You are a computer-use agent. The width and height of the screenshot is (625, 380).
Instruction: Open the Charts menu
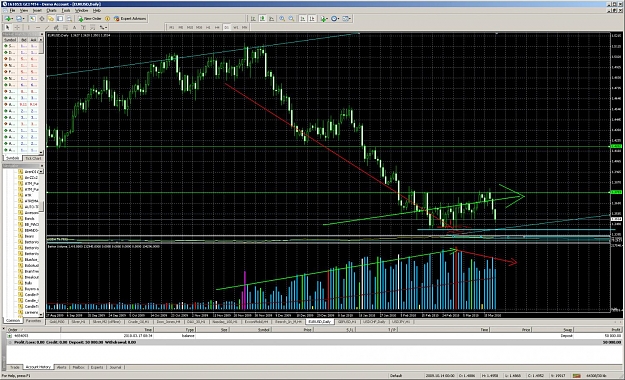(x=51, y=10)
